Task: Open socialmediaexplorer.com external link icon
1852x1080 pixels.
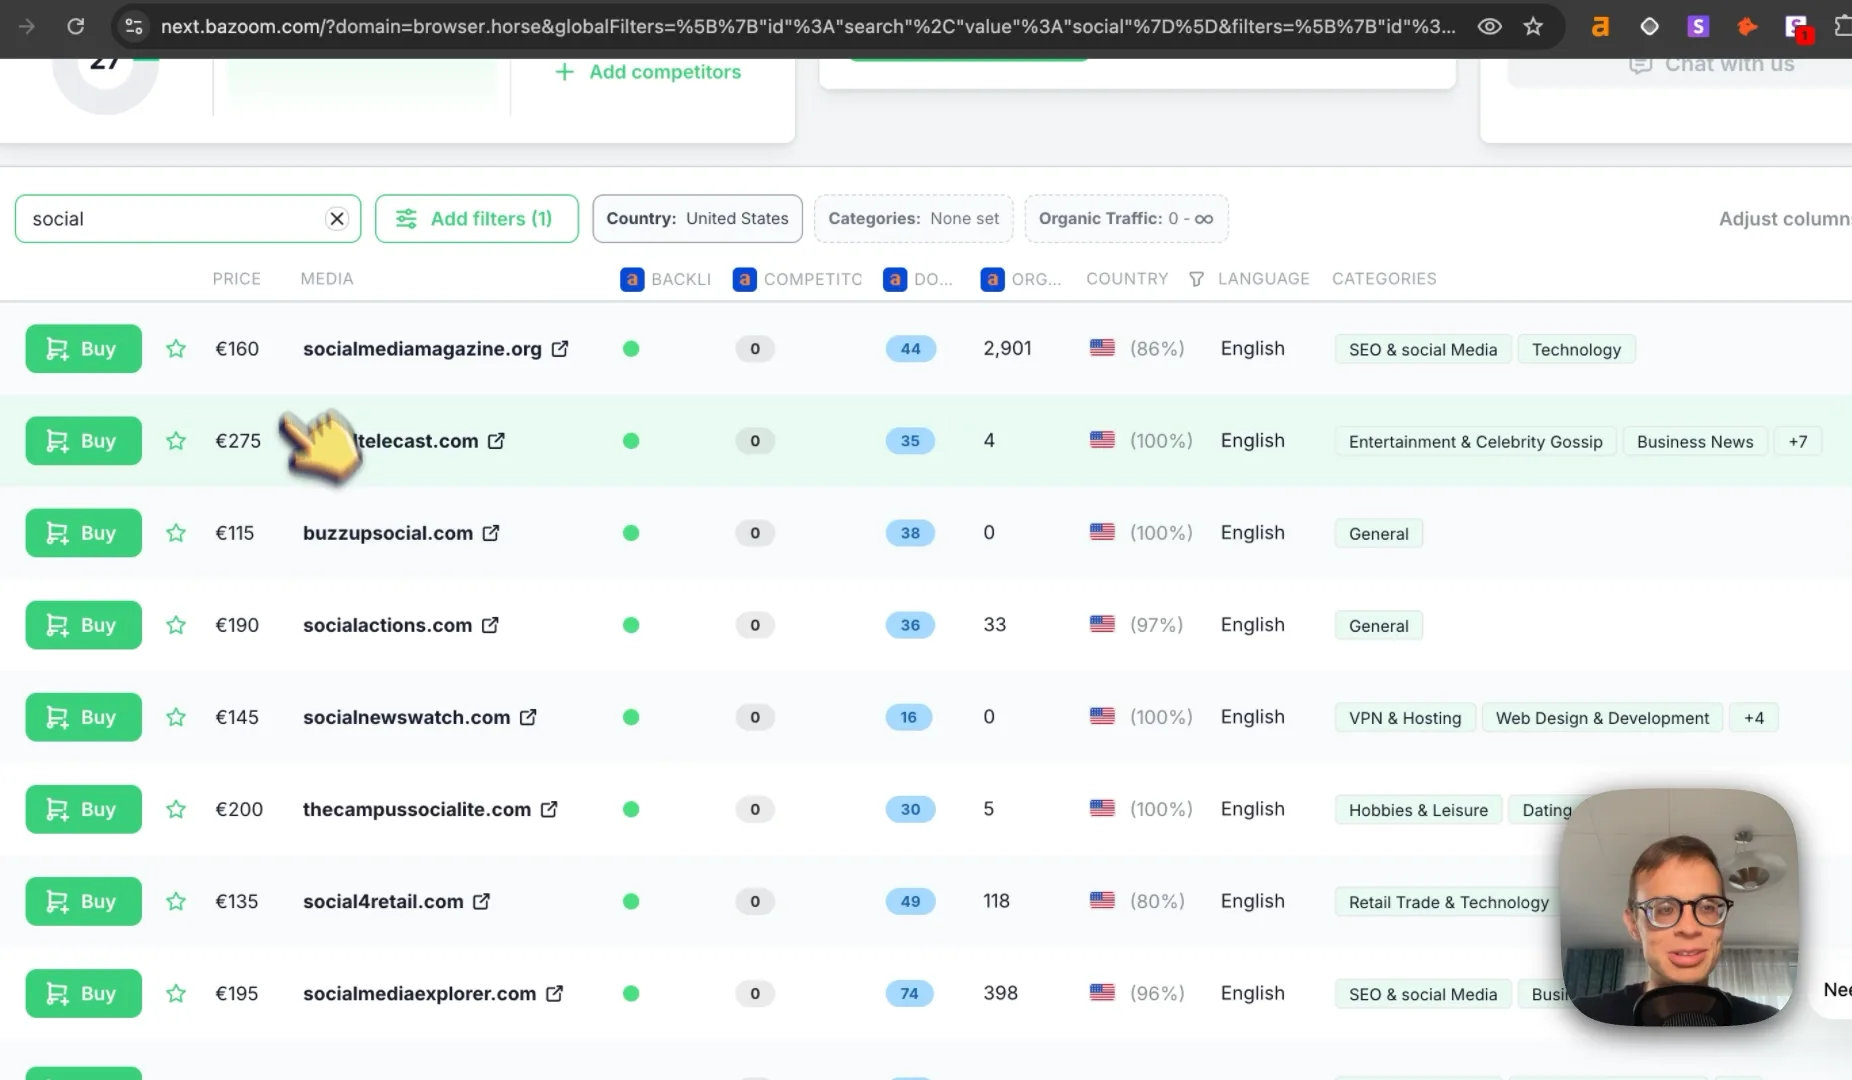Action: pos(554,993)
